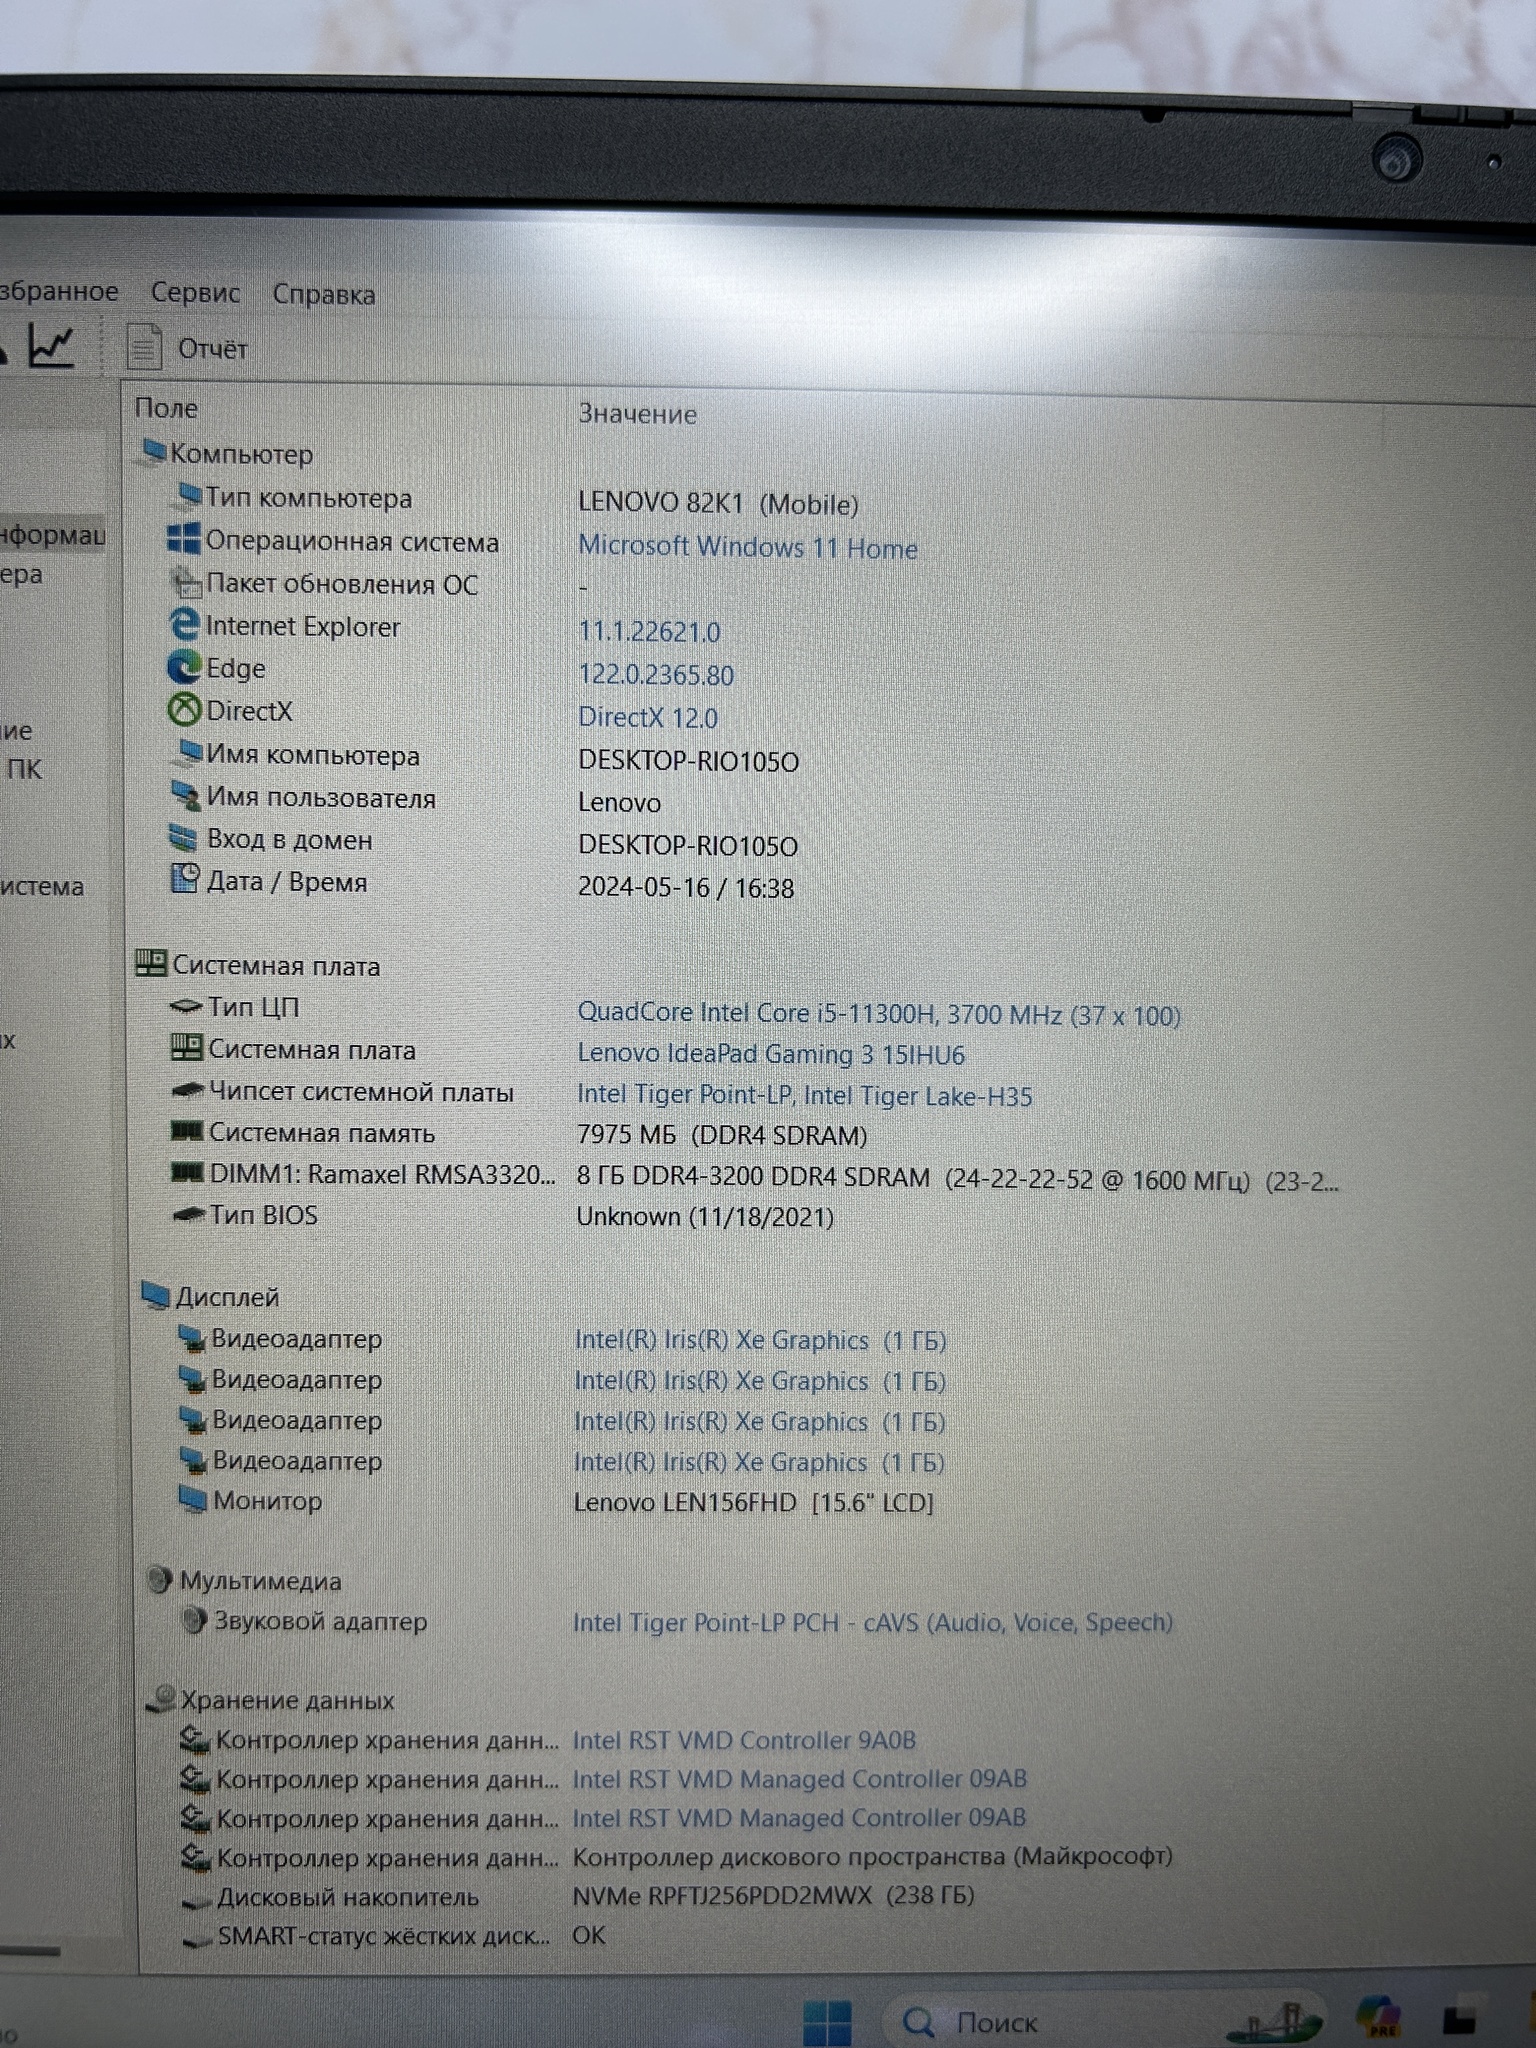
Task: Click the graph chart toolbar icon
Action: [52, 345]
